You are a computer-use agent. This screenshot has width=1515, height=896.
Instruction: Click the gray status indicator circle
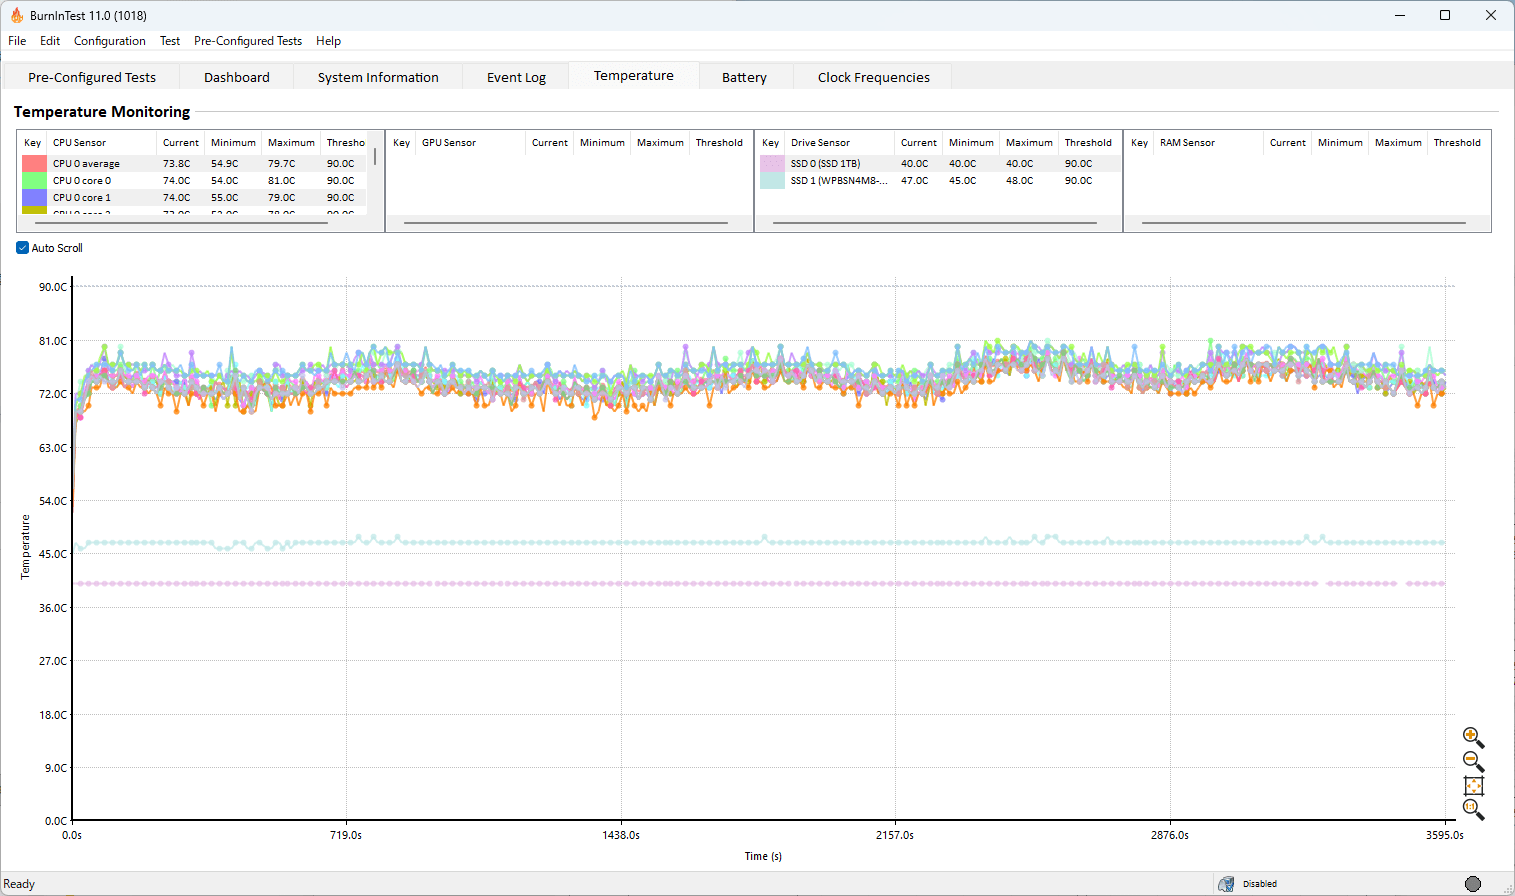pos(1472,884)
